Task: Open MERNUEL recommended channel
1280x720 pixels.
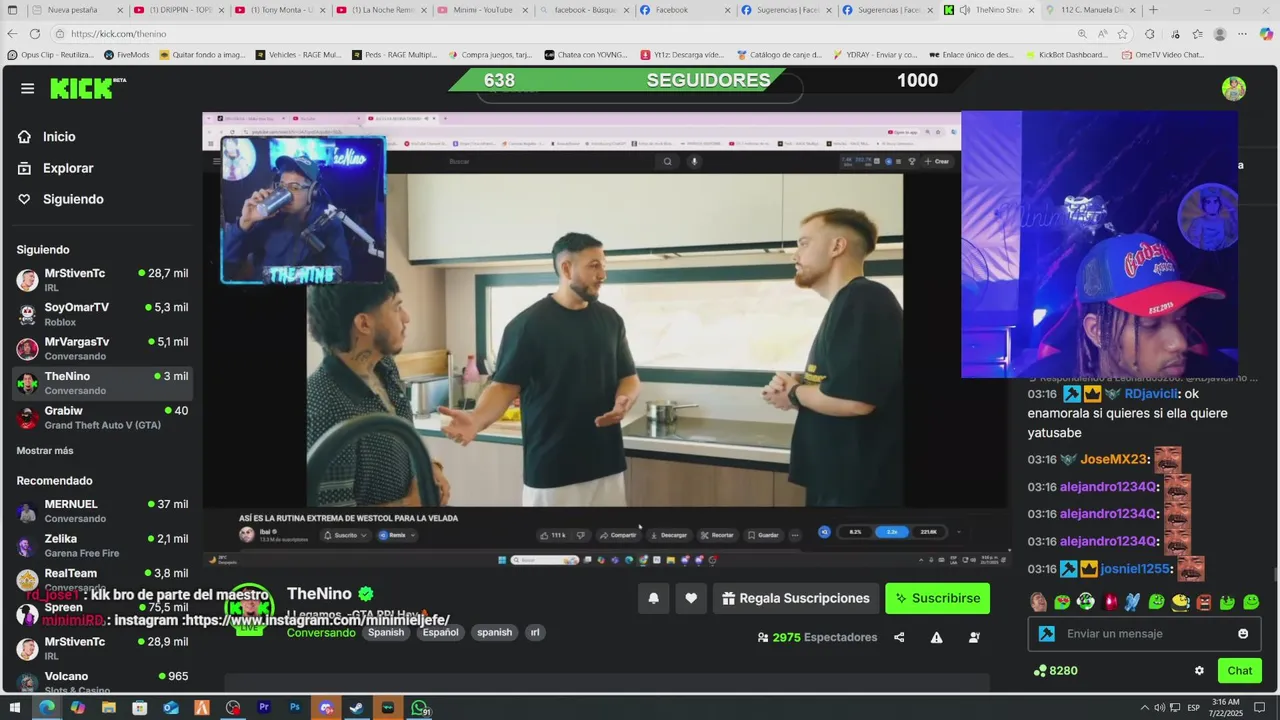Action: point(102,511)
